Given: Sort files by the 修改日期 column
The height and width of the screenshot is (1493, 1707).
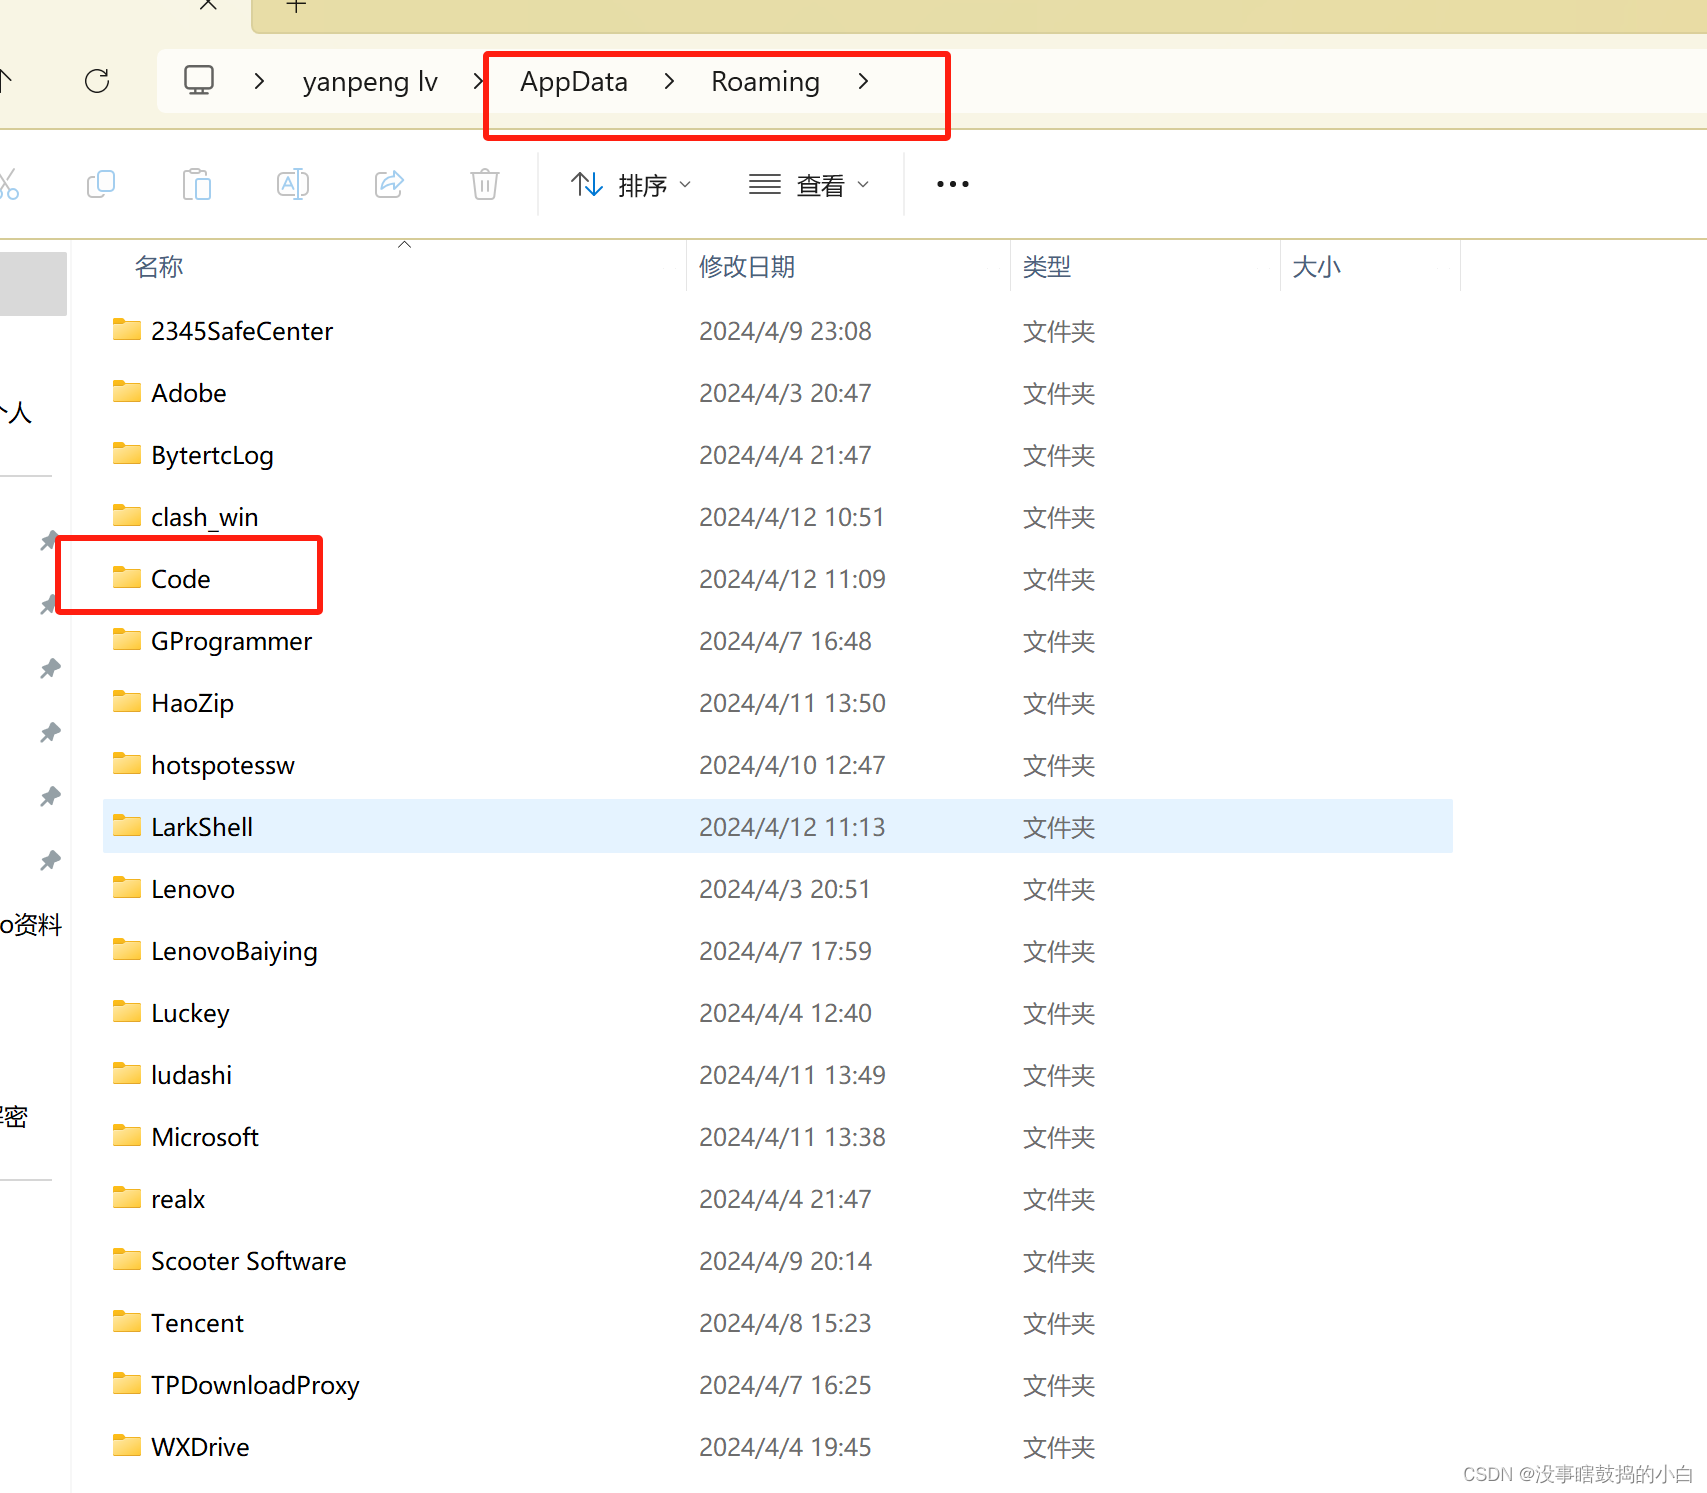Looking at the screenshot, I should (746, 266).
